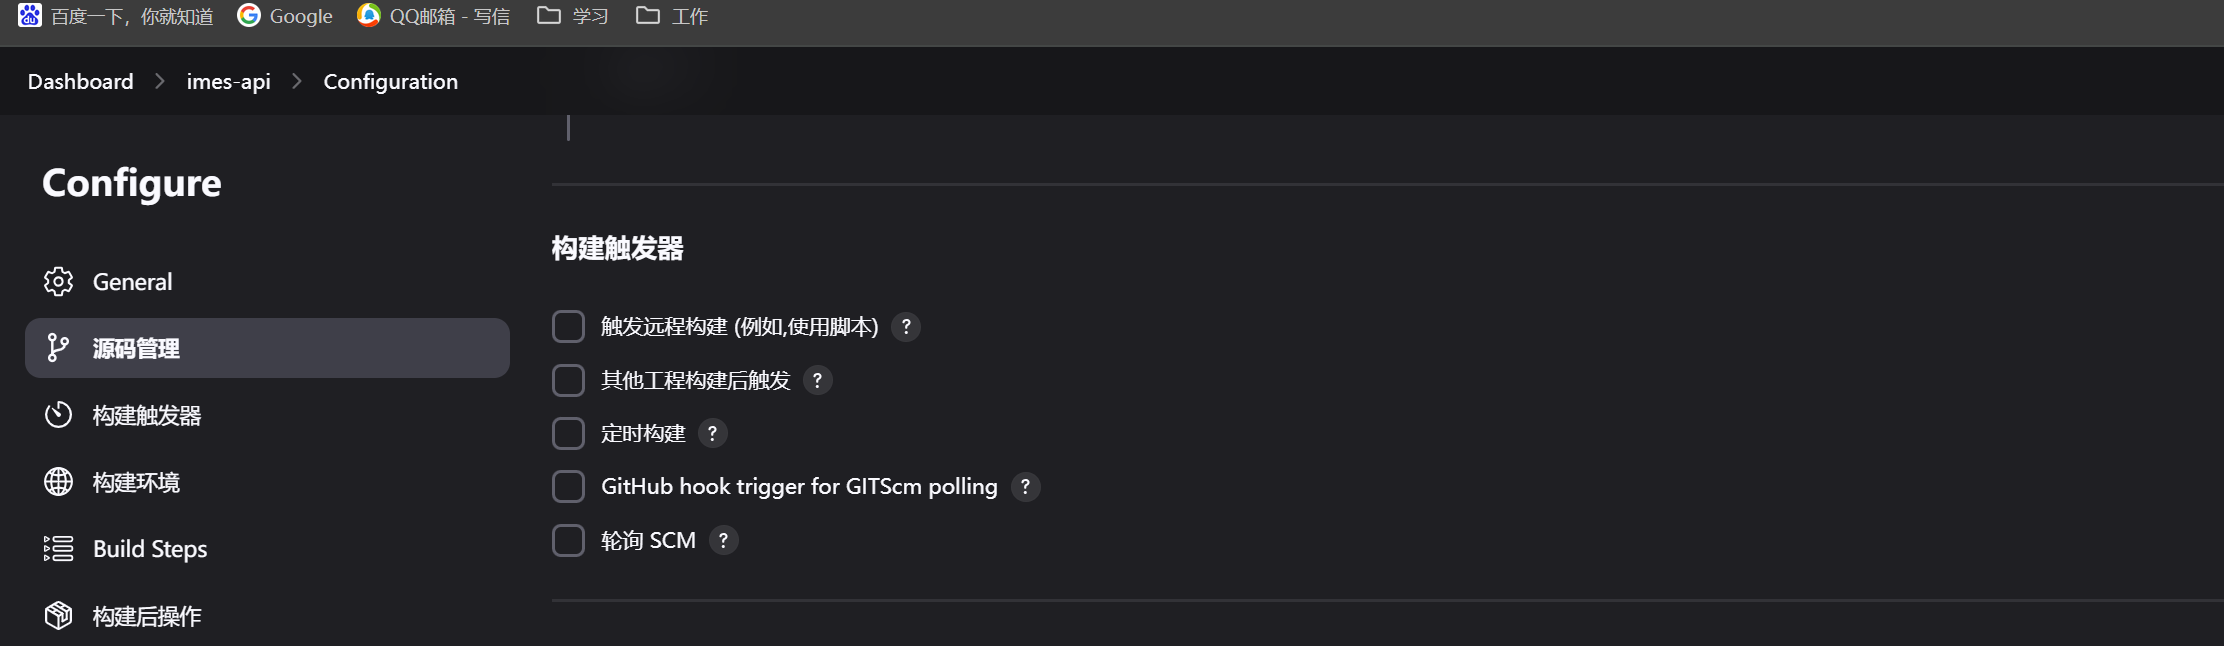2224x646 pixels.
Task: Open 学习 bookmarks folder
Action: (573, 16)
